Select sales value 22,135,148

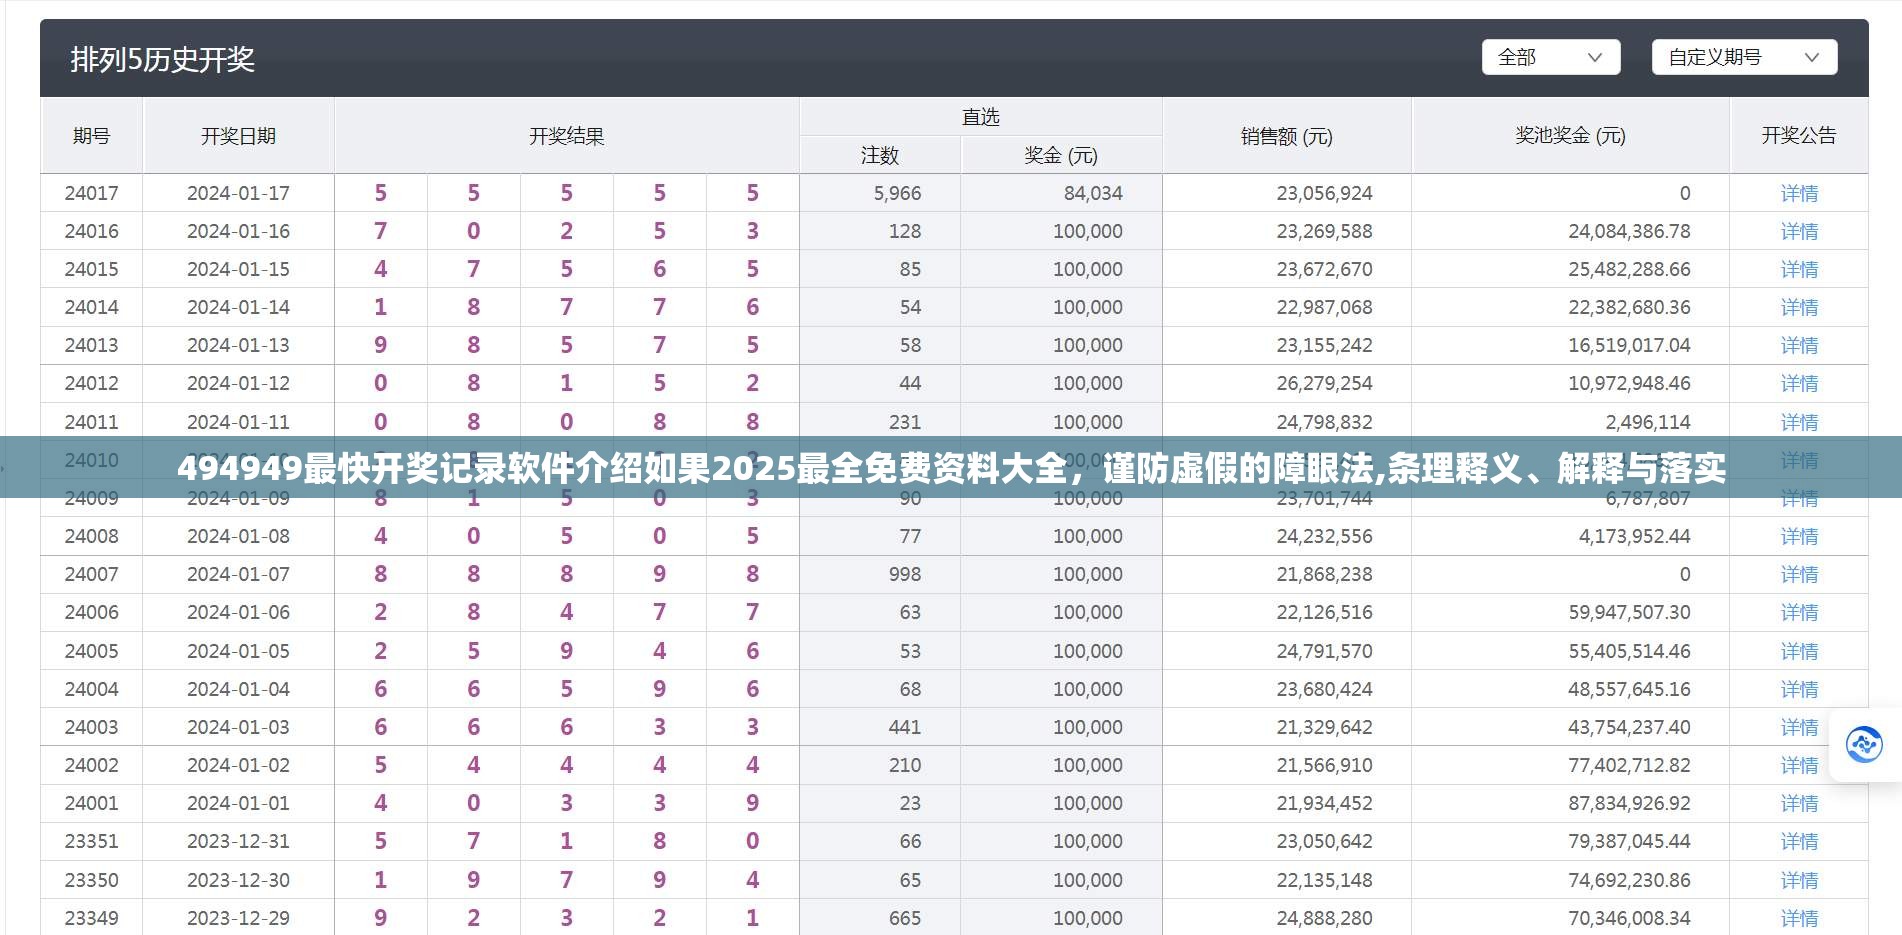[x=1324, y=880]
